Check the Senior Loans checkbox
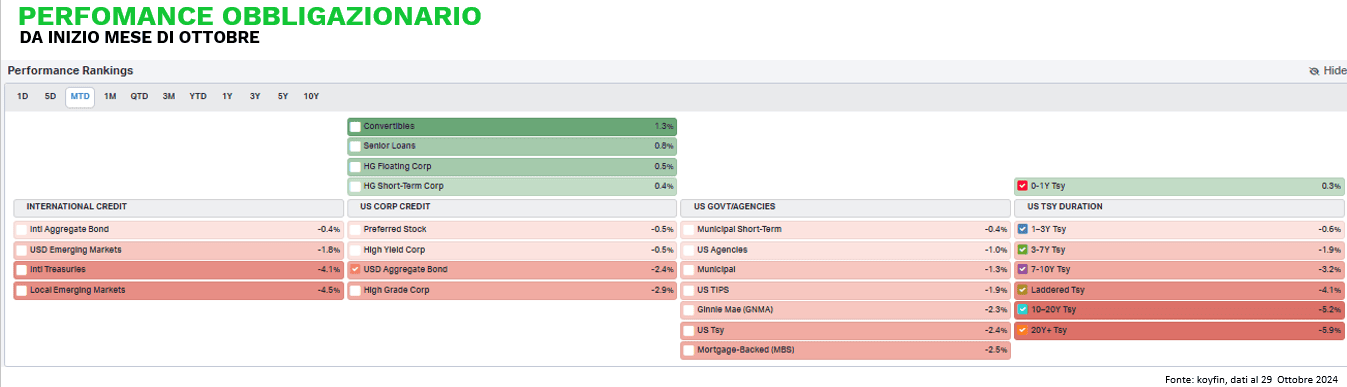Screen dimensions: 1347x387 coord(355,146)
